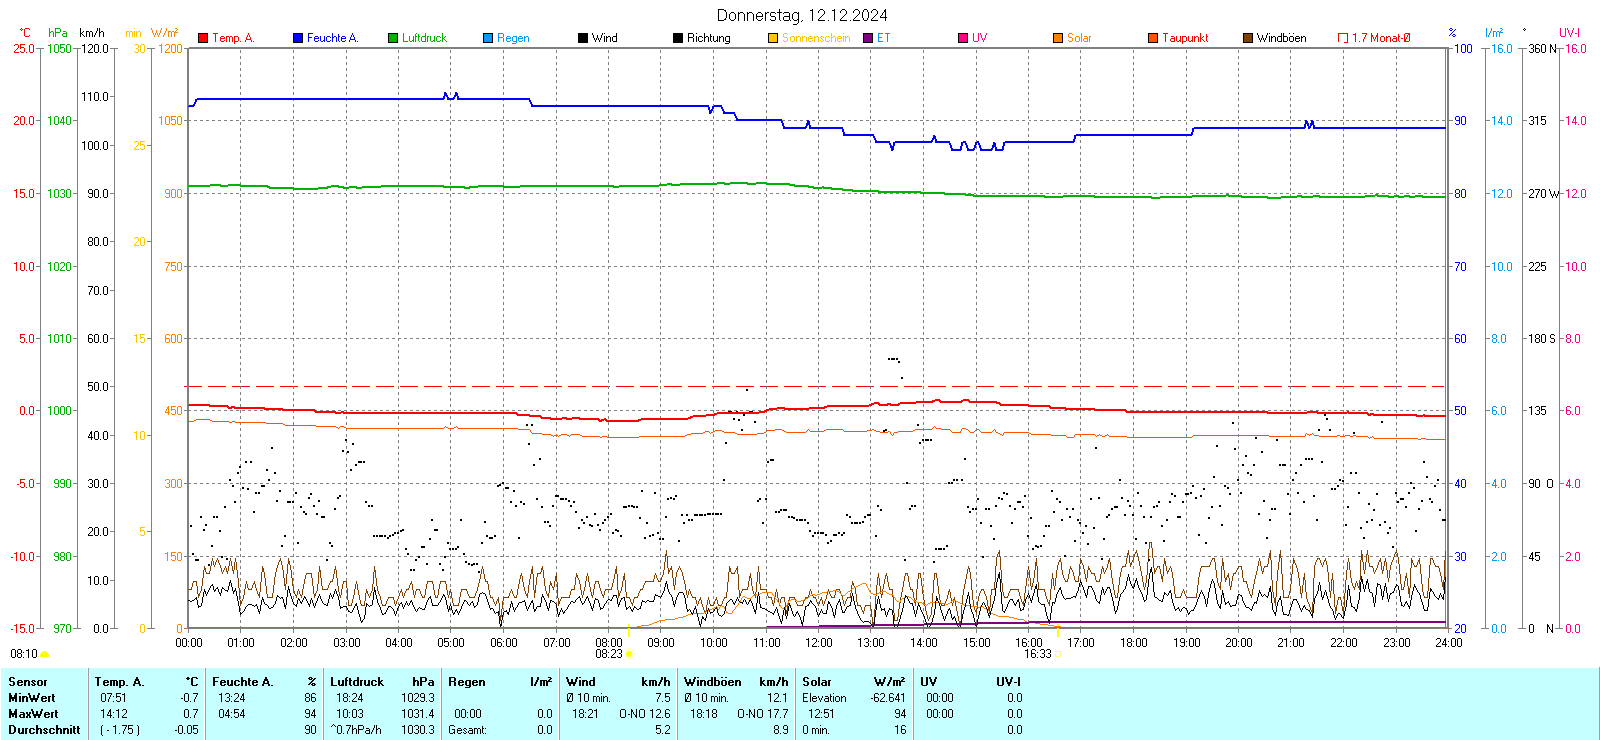Toggle the 1.7 Monat-Ø outlined legend box
This screenshot has height=740, width=1600.
(1343, 38)
